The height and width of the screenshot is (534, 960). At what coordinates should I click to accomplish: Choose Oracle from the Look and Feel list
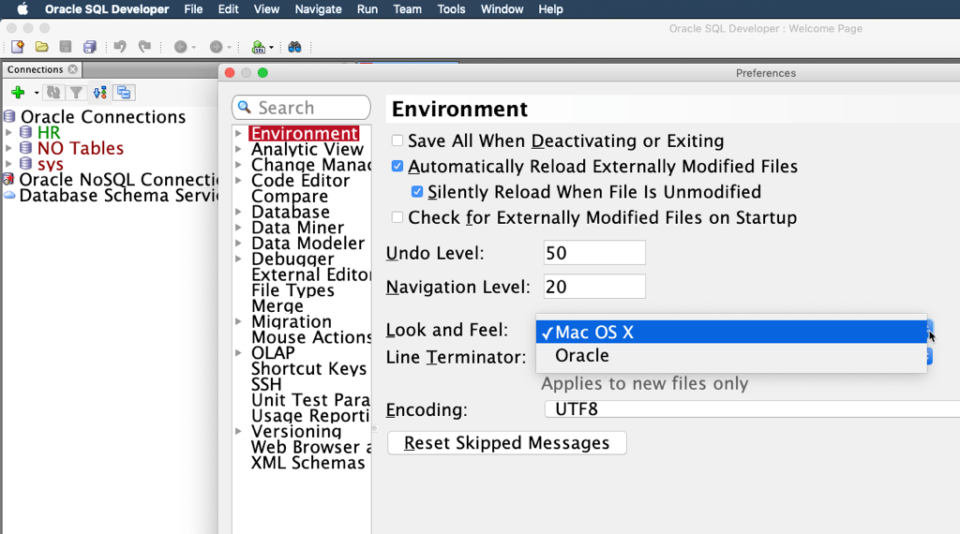[582, 356]
